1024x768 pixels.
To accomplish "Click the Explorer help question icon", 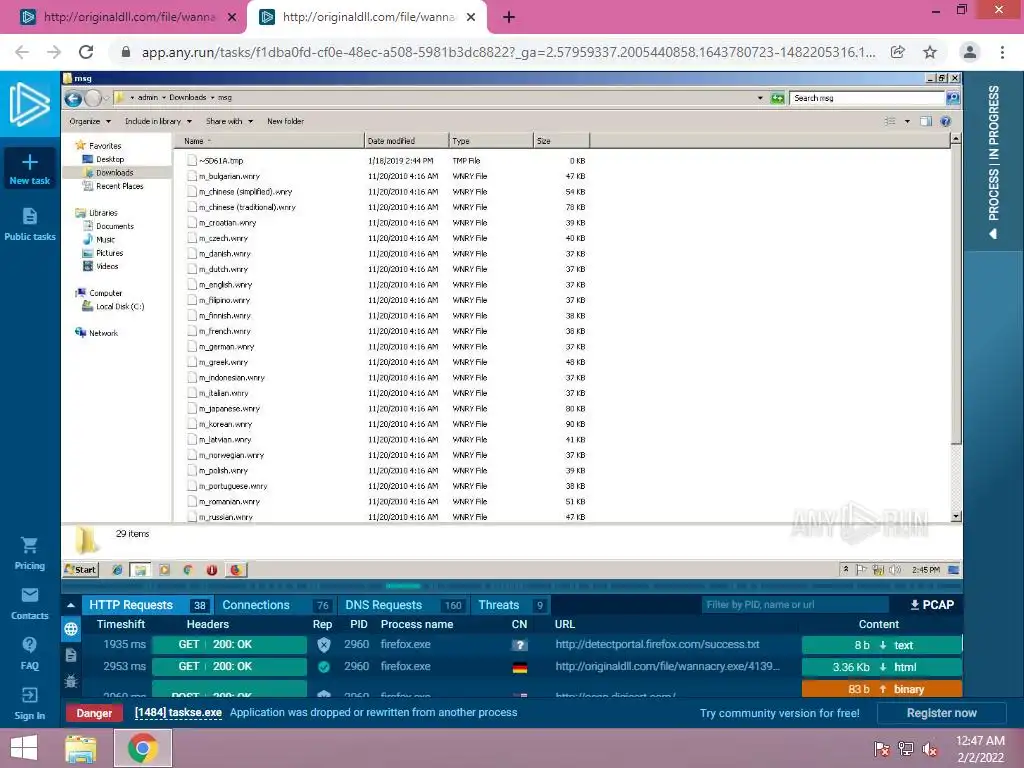I will [945, 121].
